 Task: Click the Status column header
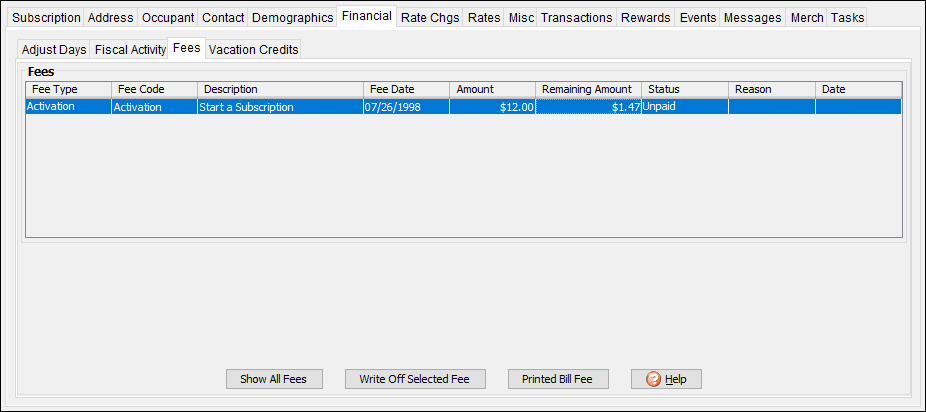[x=684, y=89]
